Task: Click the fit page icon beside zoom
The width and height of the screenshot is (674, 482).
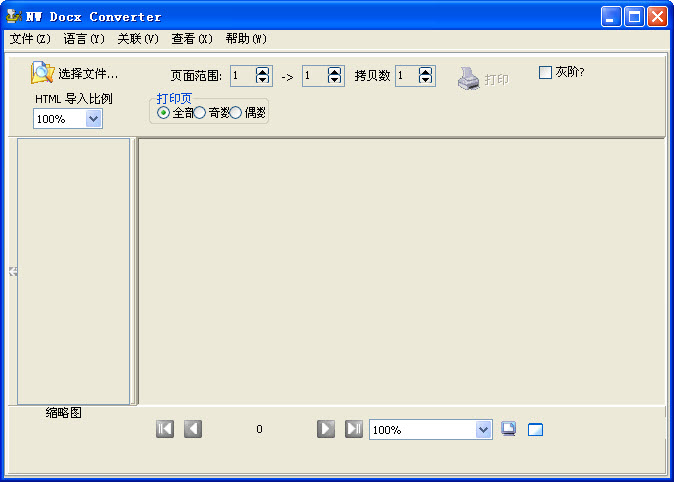Action: click(509, 429)
